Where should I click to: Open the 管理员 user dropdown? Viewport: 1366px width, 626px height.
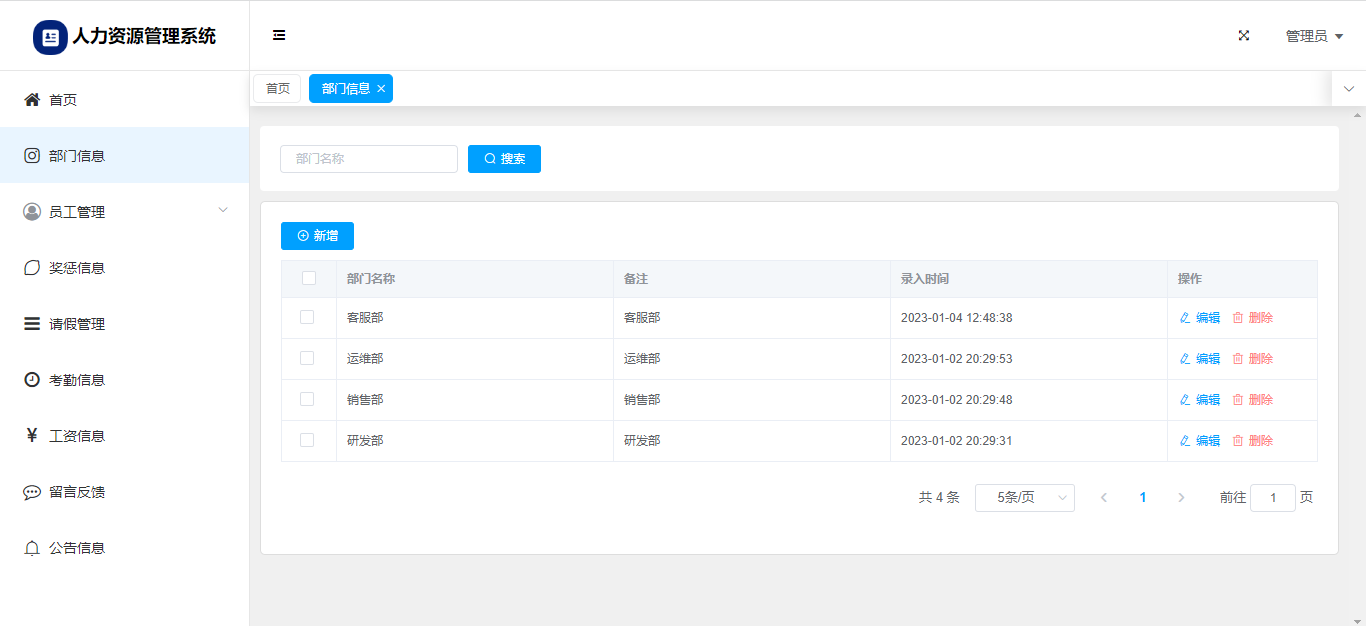coord(1313,36)
